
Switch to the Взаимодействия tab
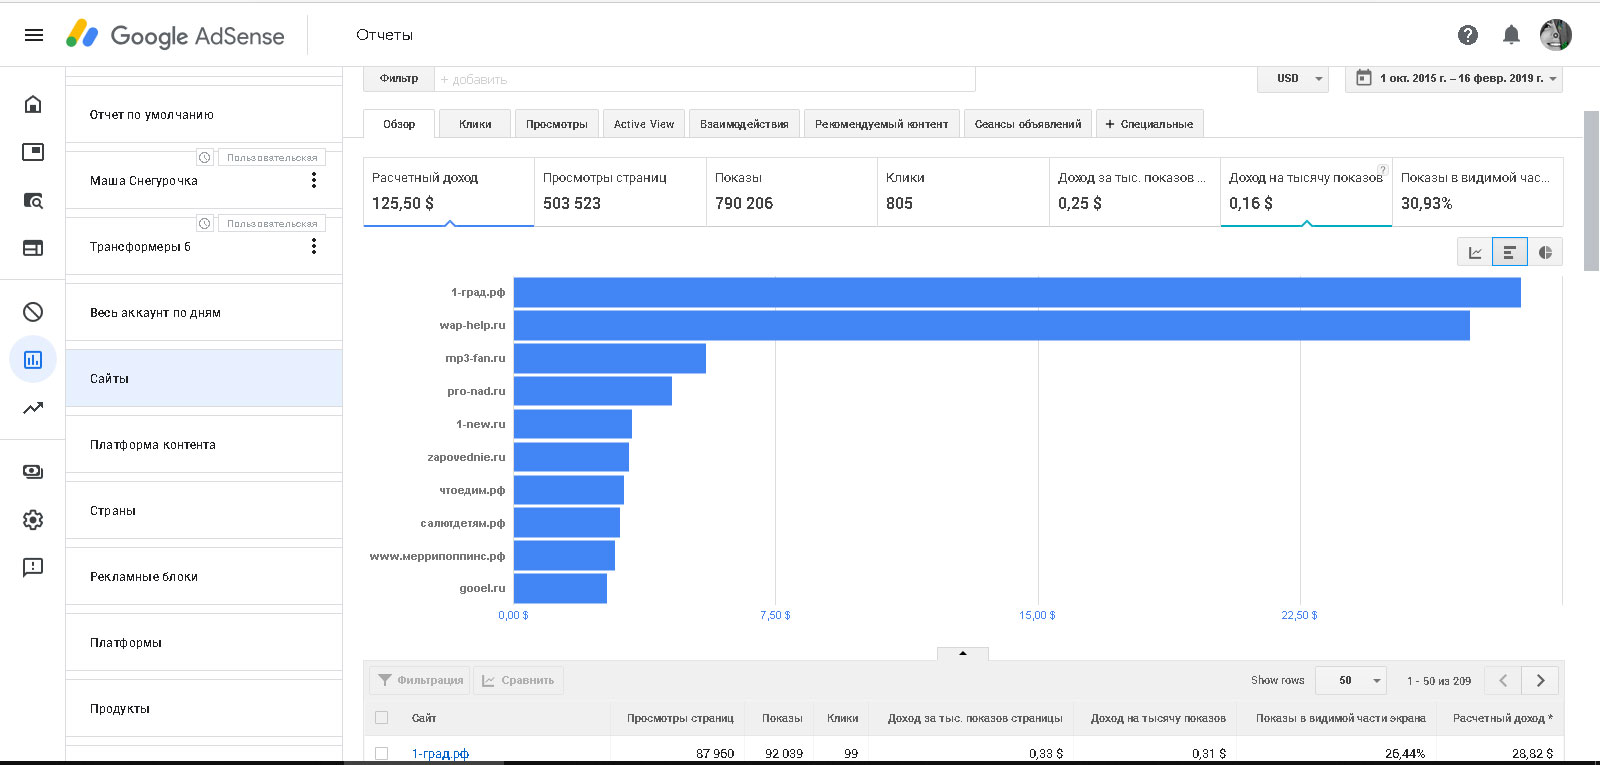(x=744, y=124)
